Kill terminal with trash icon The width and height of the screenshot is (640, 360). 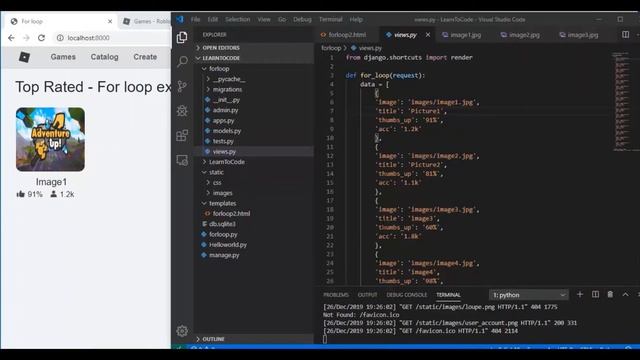tap(610, 294)
